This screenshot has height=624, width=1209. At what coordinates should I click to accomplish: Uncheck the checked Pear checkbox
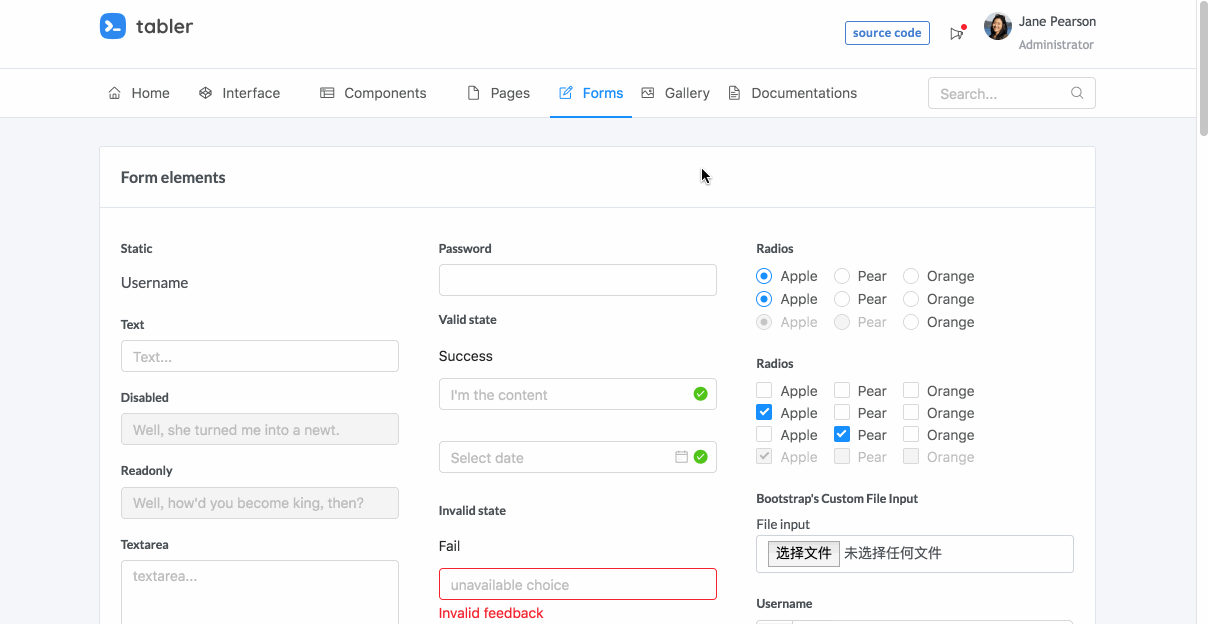842,435
